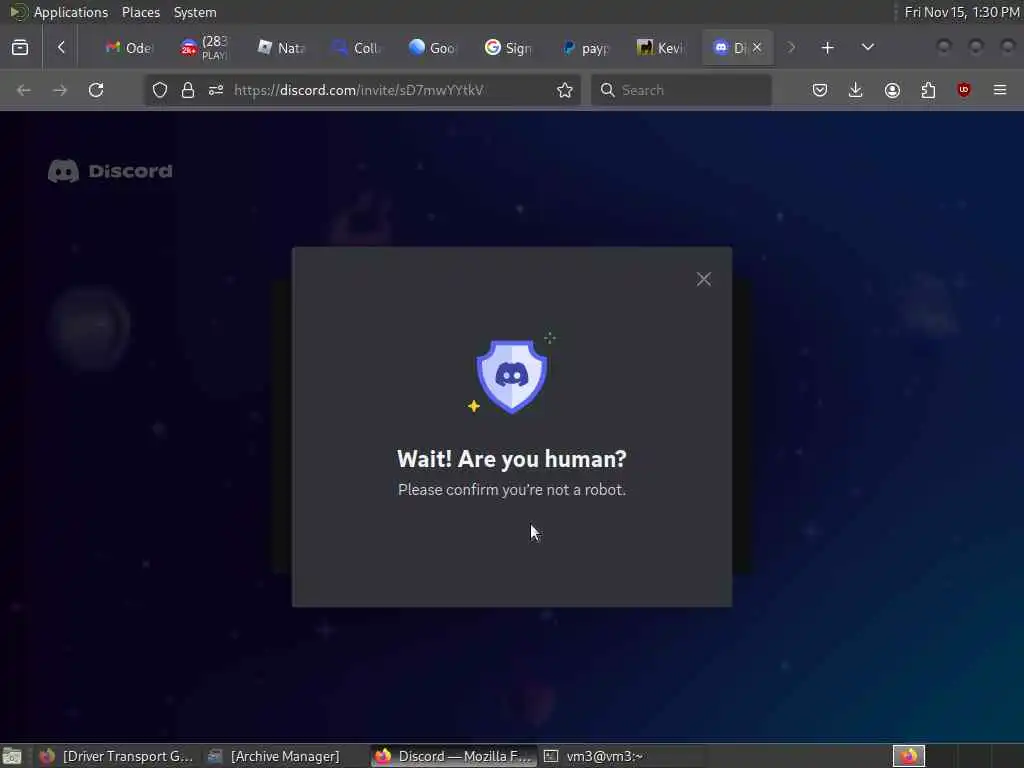1024x768 pixels.
Task: Switch to the 'Goo' tab
Action: 432,48
